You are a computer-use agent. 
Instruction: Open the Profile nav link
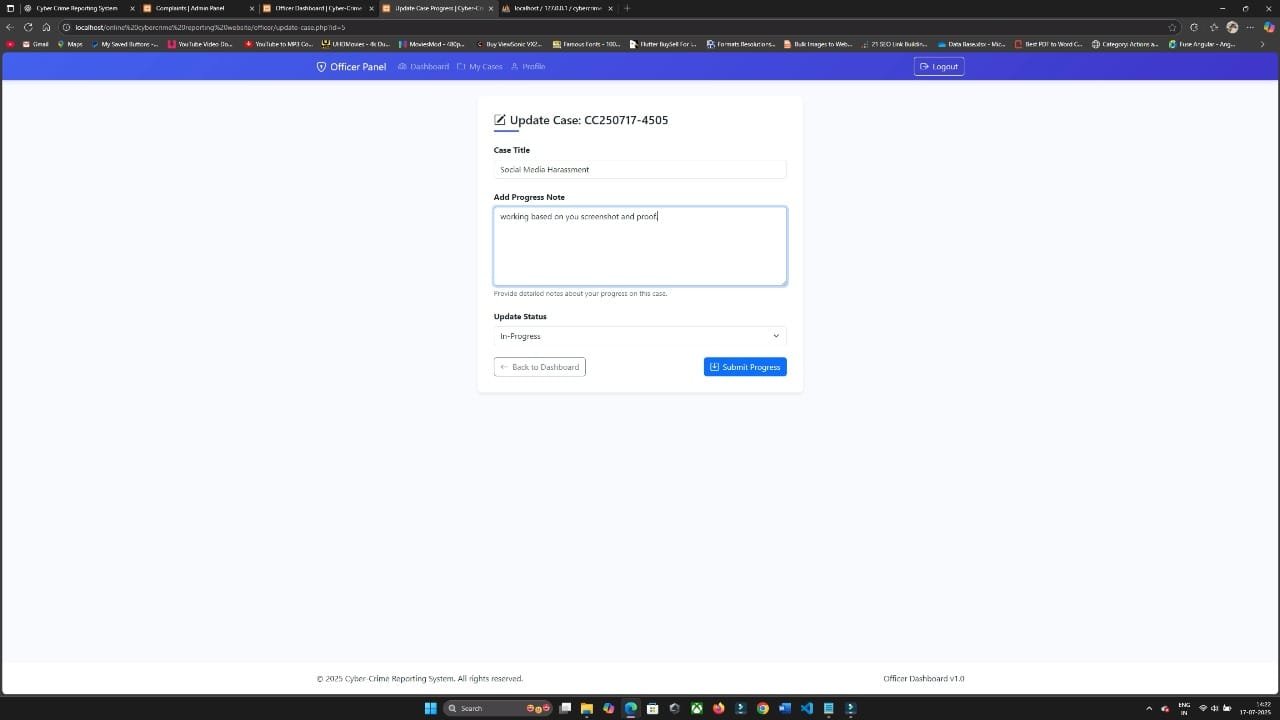pyautogui.click(x=528, y=67)
